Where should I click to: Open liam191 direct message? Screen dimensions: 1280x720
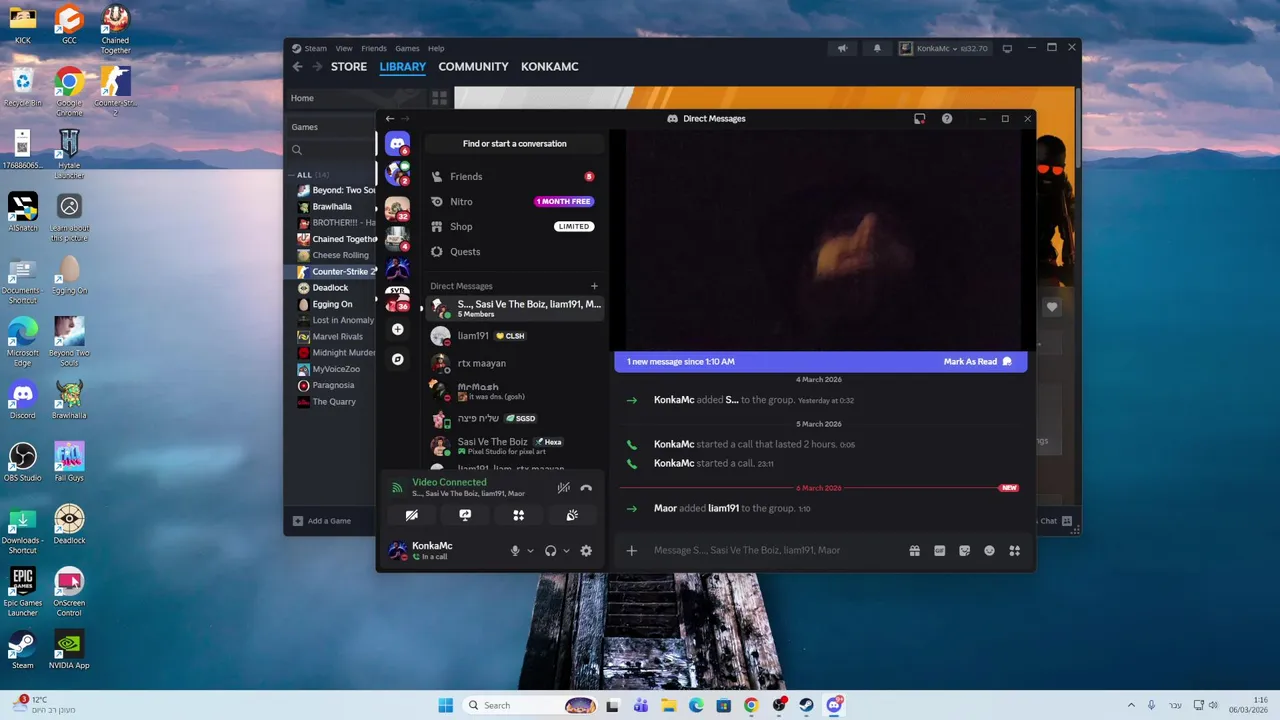514,336
